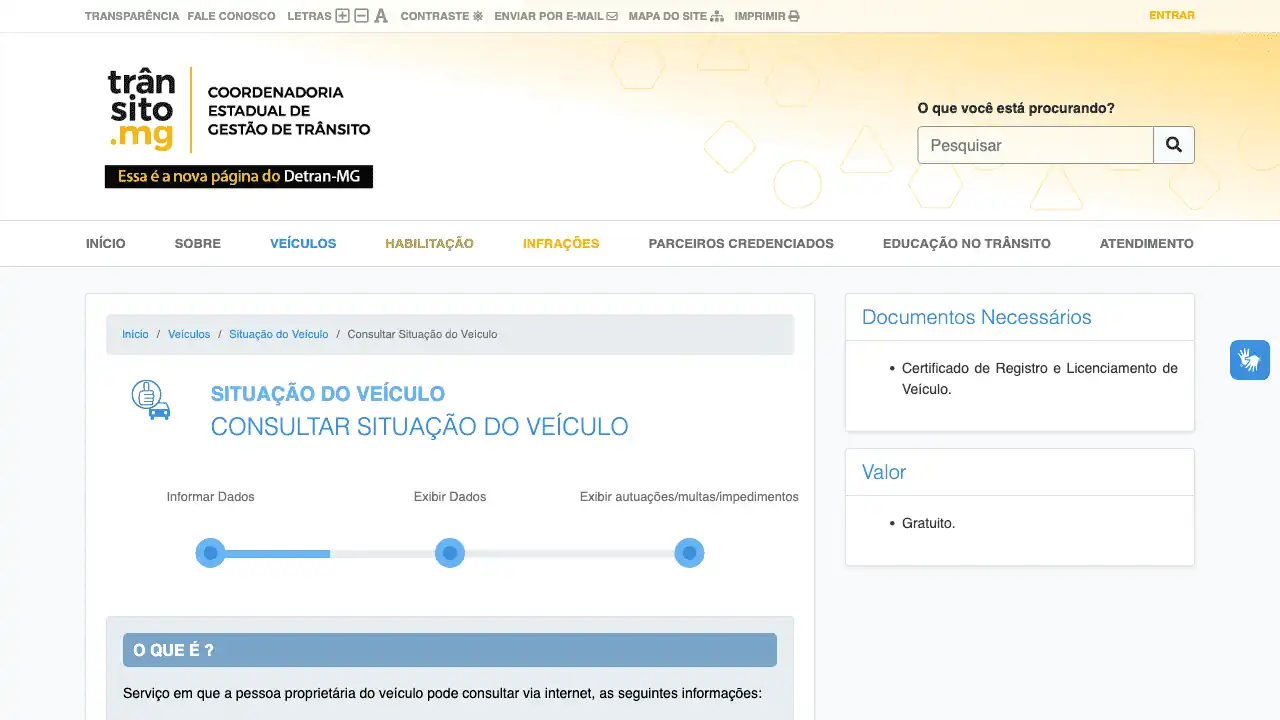
Task: Expand the Atendimento navigation menu
Action: click(1146, 243)
